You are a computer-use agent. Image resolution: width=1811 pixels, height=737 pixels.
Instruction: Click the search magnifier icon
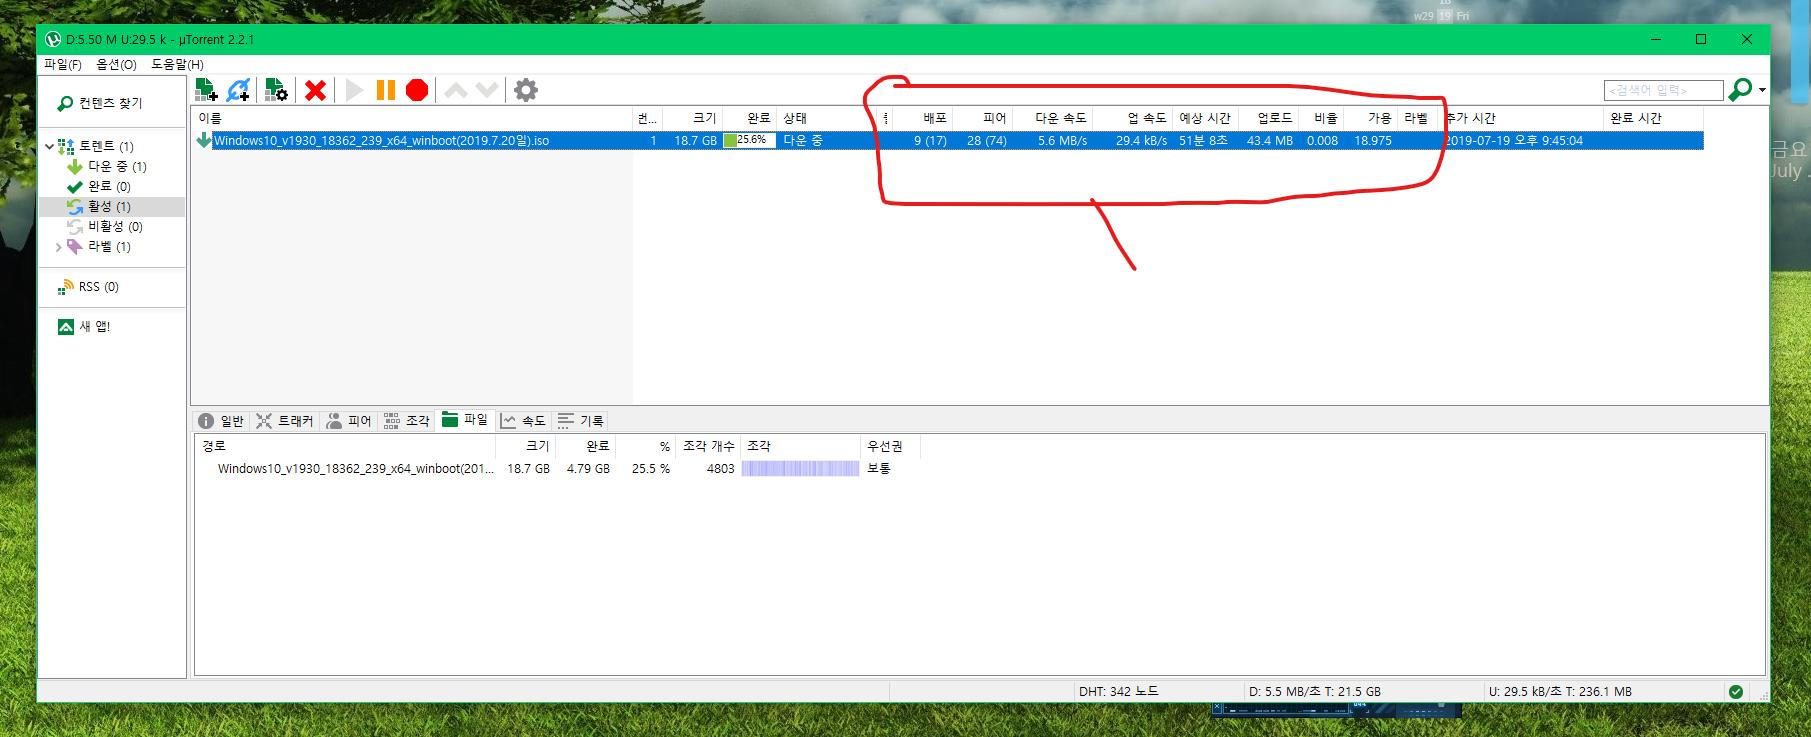[1740, 90]
